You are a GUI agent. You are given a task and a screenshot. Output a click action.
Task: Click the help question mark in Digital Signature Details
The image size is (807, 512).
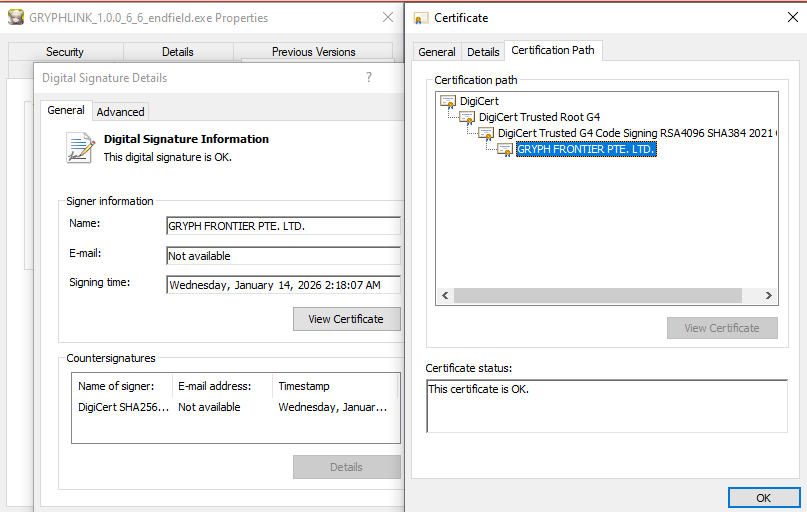click(x=369, y=77)
